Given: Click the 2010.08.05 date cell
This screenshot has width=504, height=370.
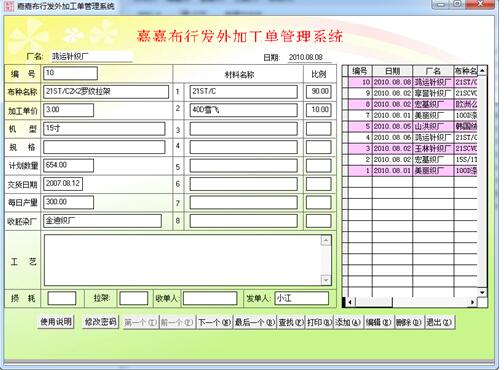Looking at the screenshot, I should 392,126.
